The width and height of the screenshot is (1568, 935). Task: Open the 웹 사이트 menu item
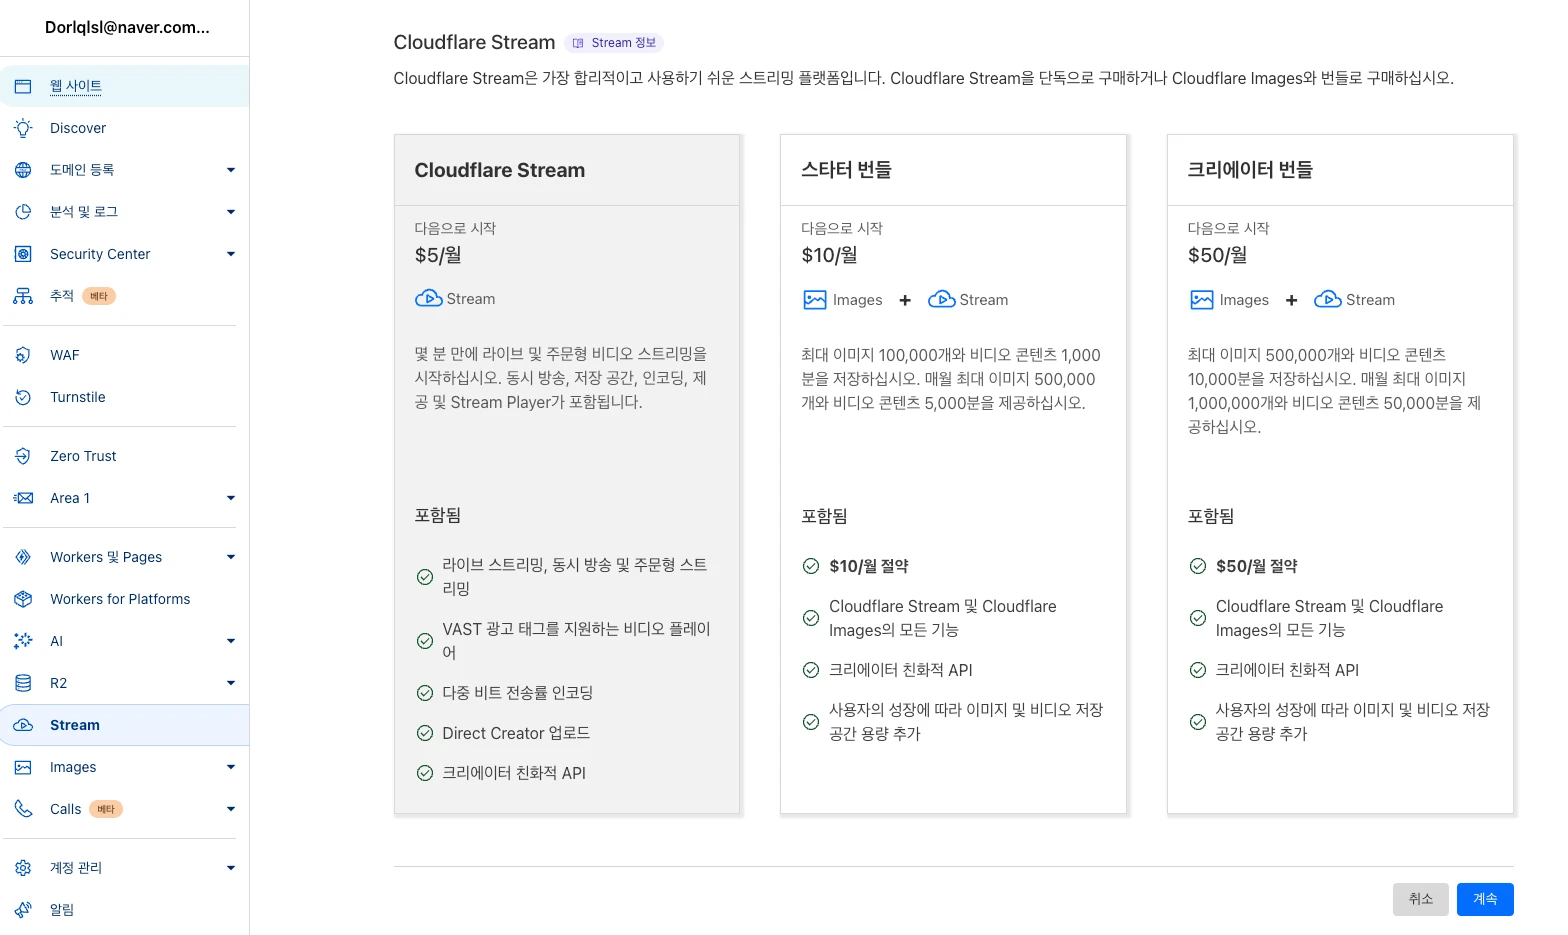(124, 86)
